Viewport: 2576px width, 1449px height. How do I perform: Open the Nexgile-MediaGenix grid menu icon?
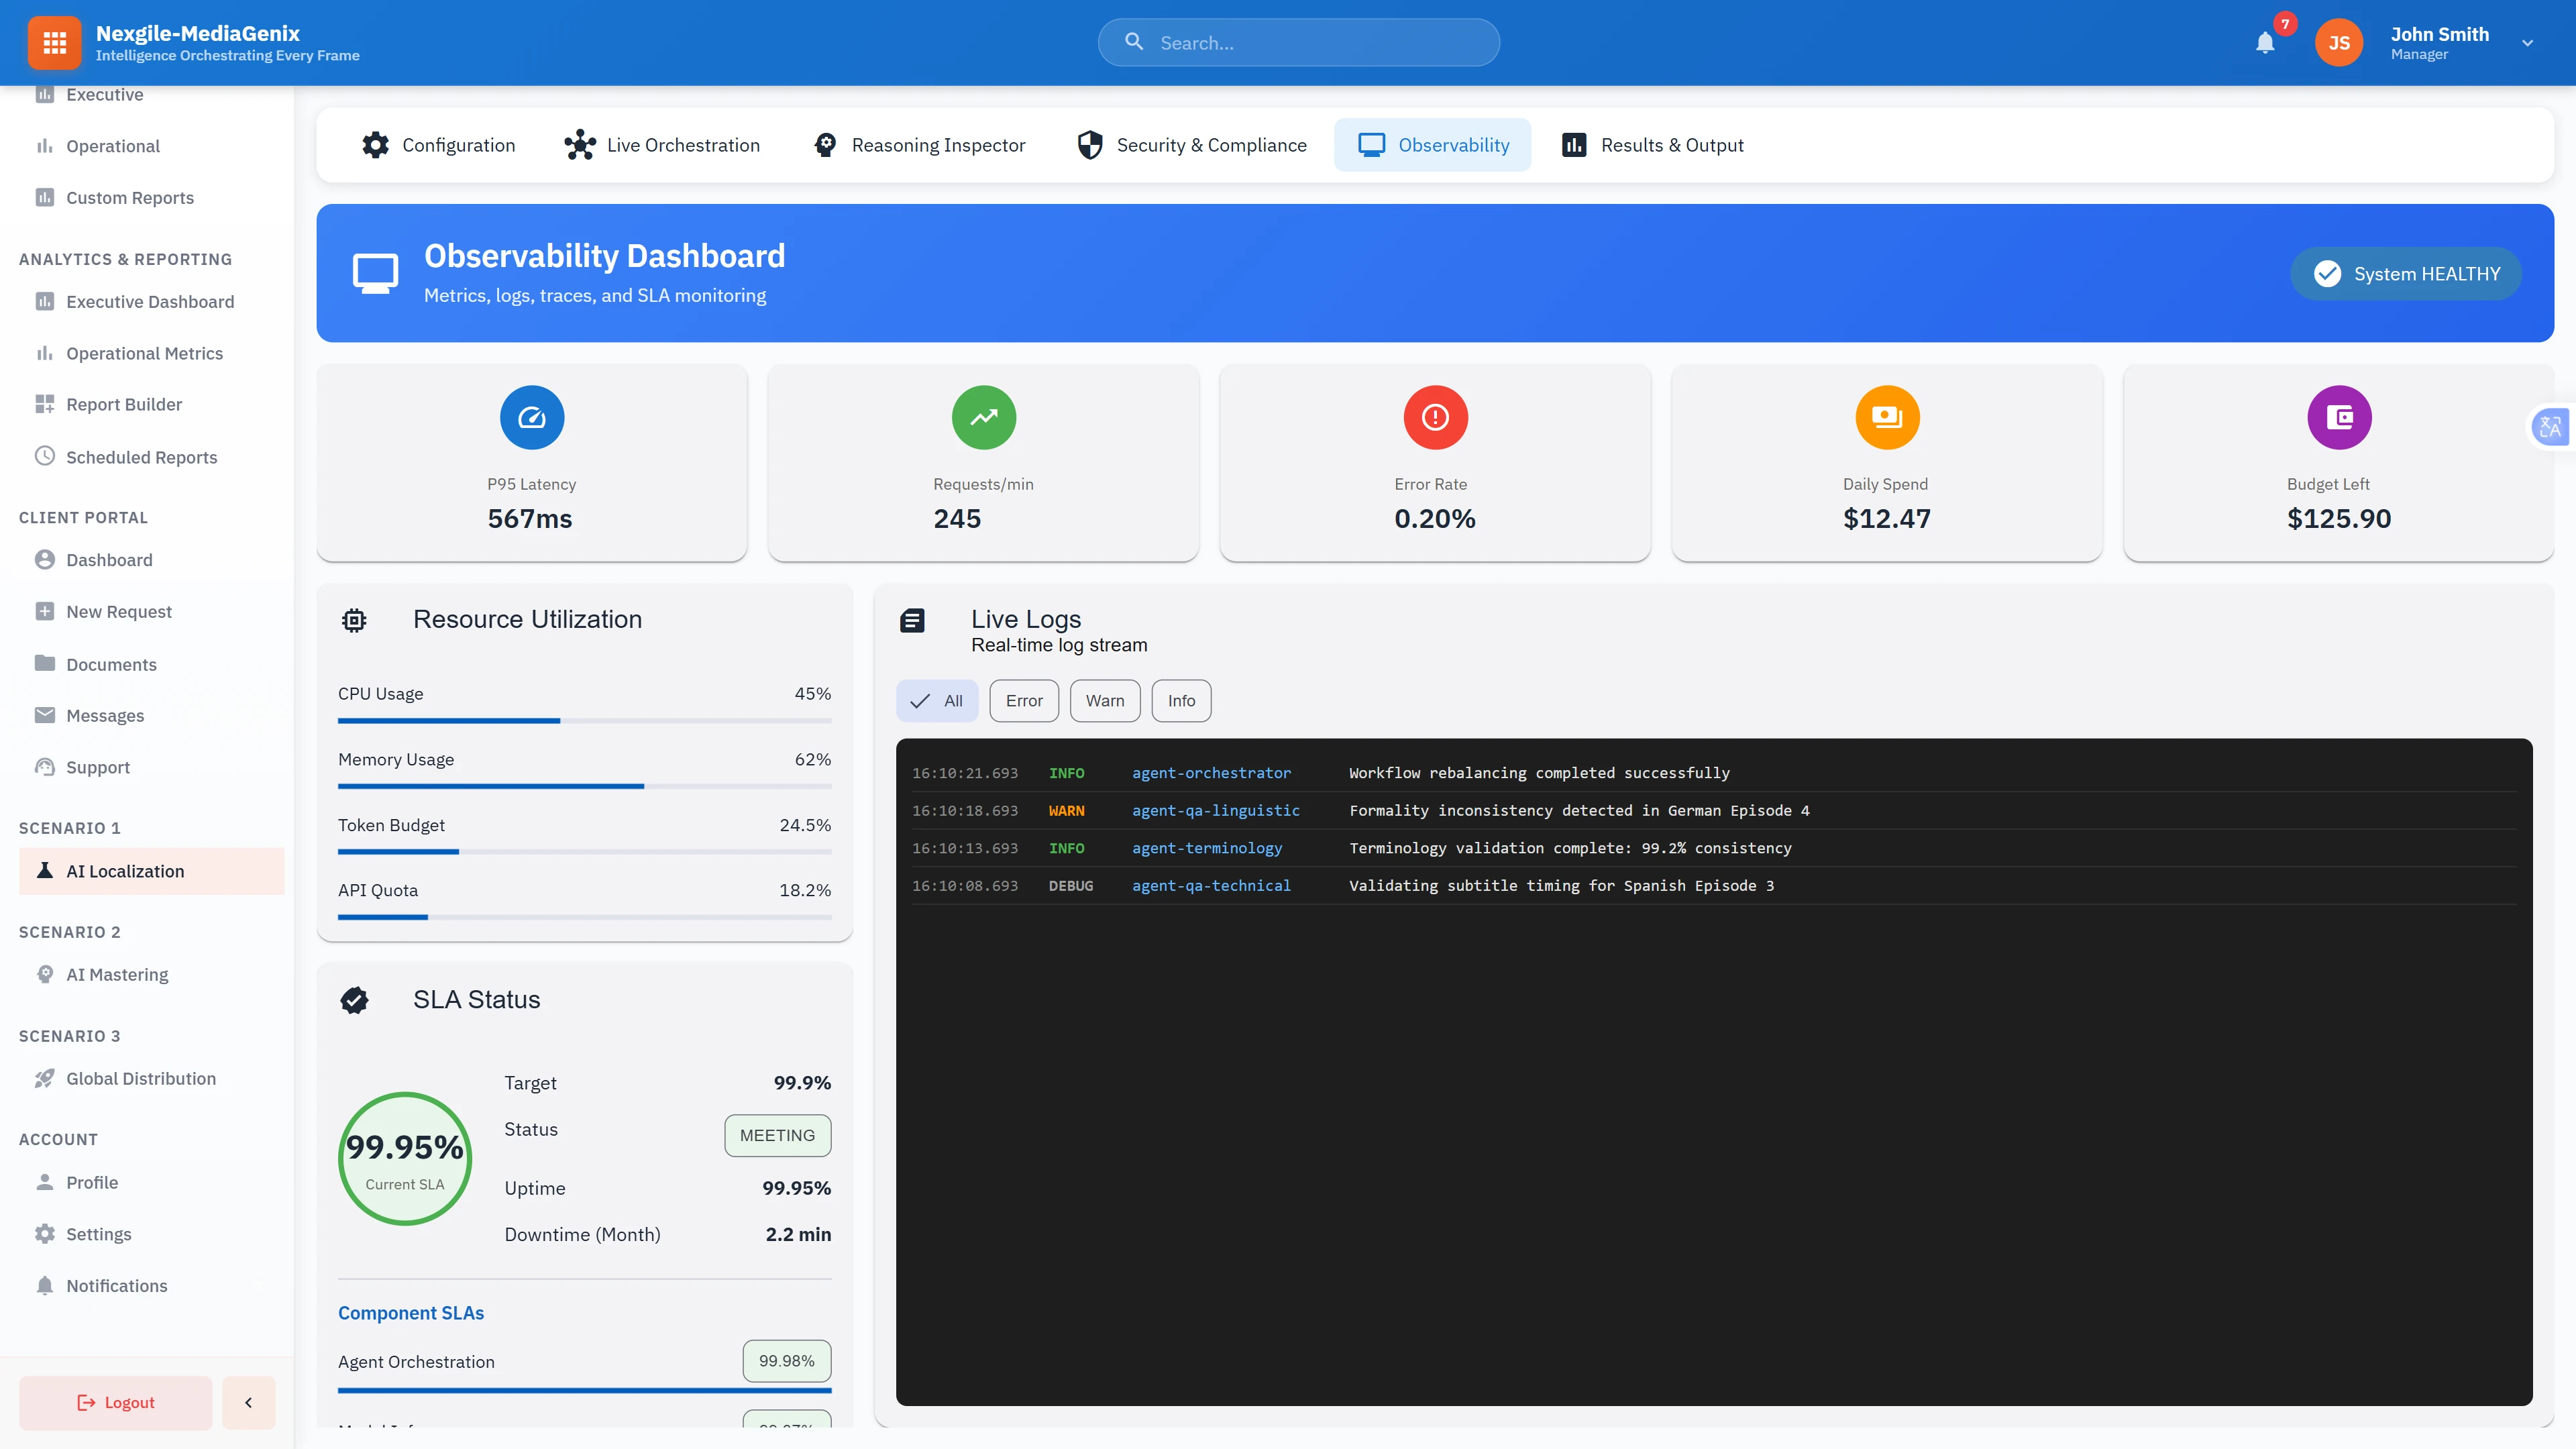[54, 42]
